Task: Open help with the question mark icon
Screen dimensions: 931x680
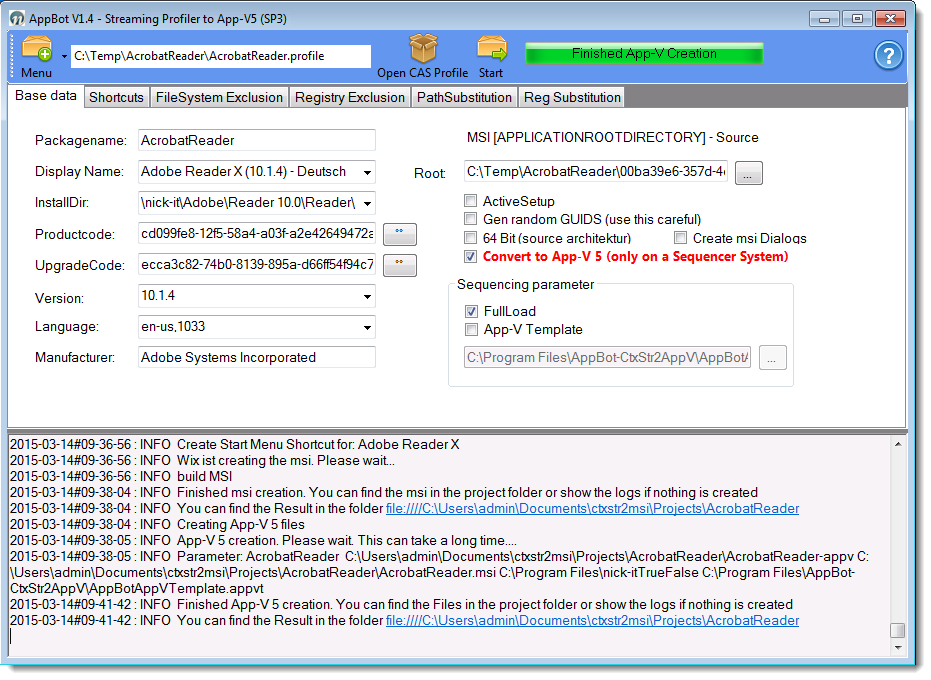Action: pyautogui.click(x=888, y=56)
